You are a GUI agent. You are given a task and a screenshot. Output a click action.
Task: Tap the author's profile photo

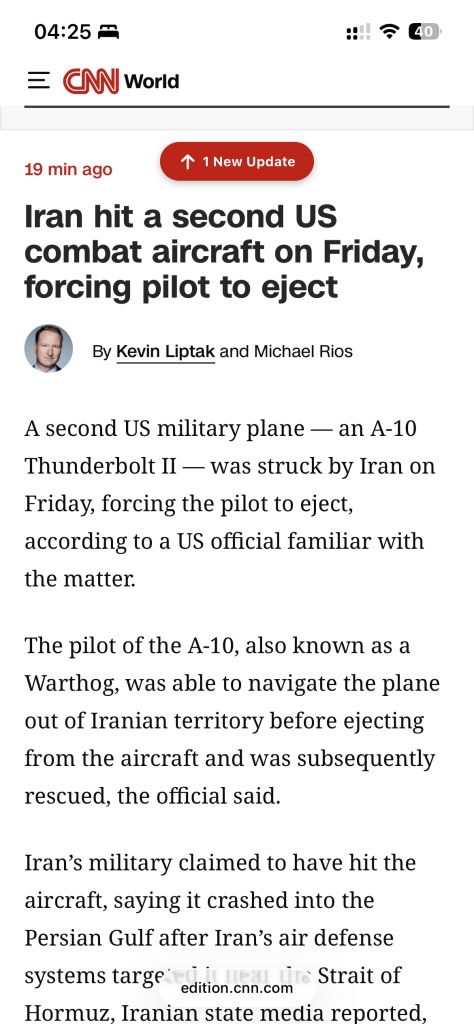point(48,348)
